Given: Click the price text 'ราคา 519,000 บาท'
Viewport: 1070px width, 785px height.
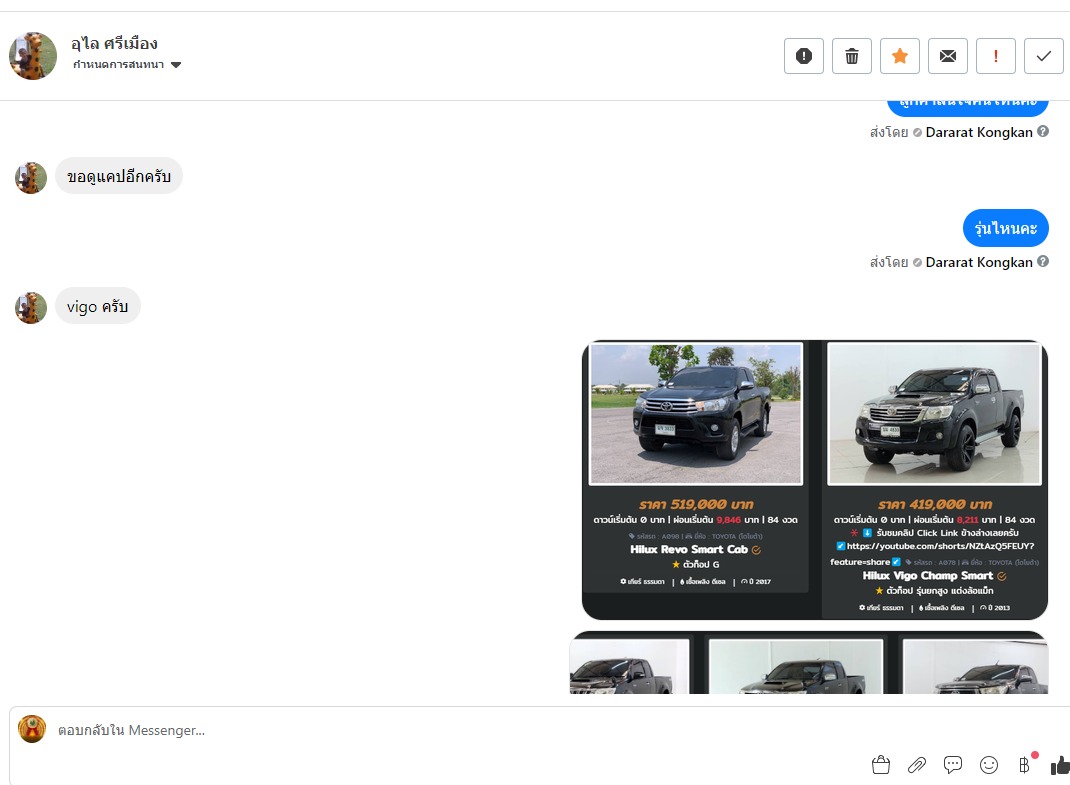Looking at the screenshot, I should pyautogui.click(x=696, y=504).
